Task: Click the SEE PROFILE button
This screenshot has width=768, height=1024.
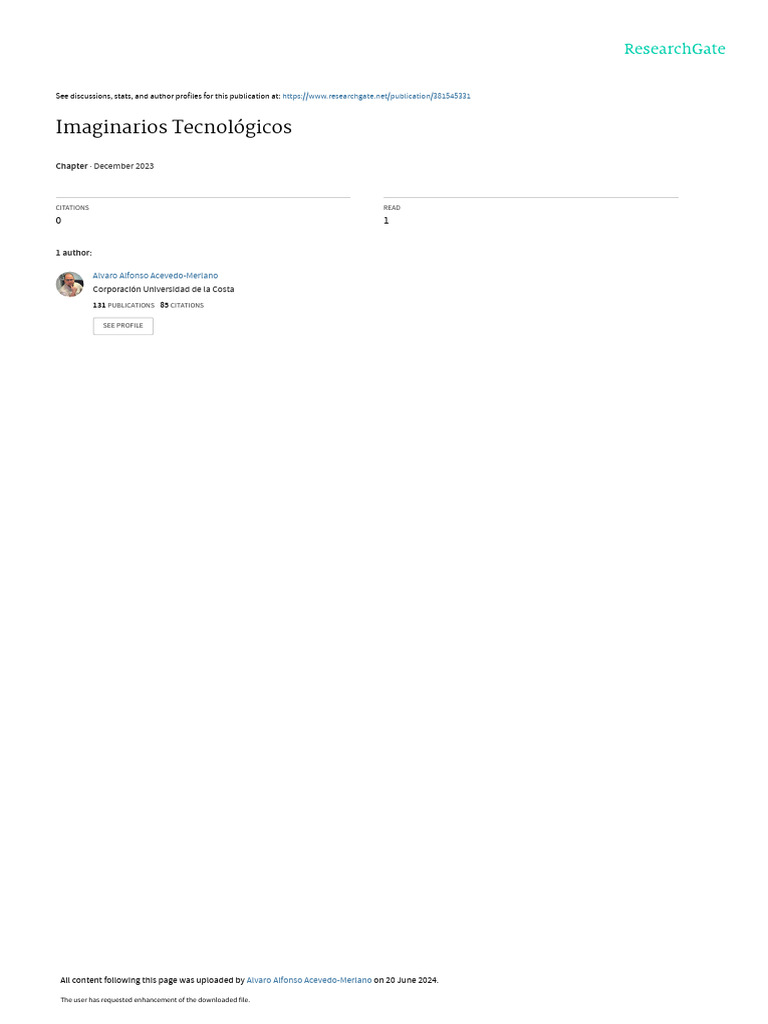Action: point(123,326)
